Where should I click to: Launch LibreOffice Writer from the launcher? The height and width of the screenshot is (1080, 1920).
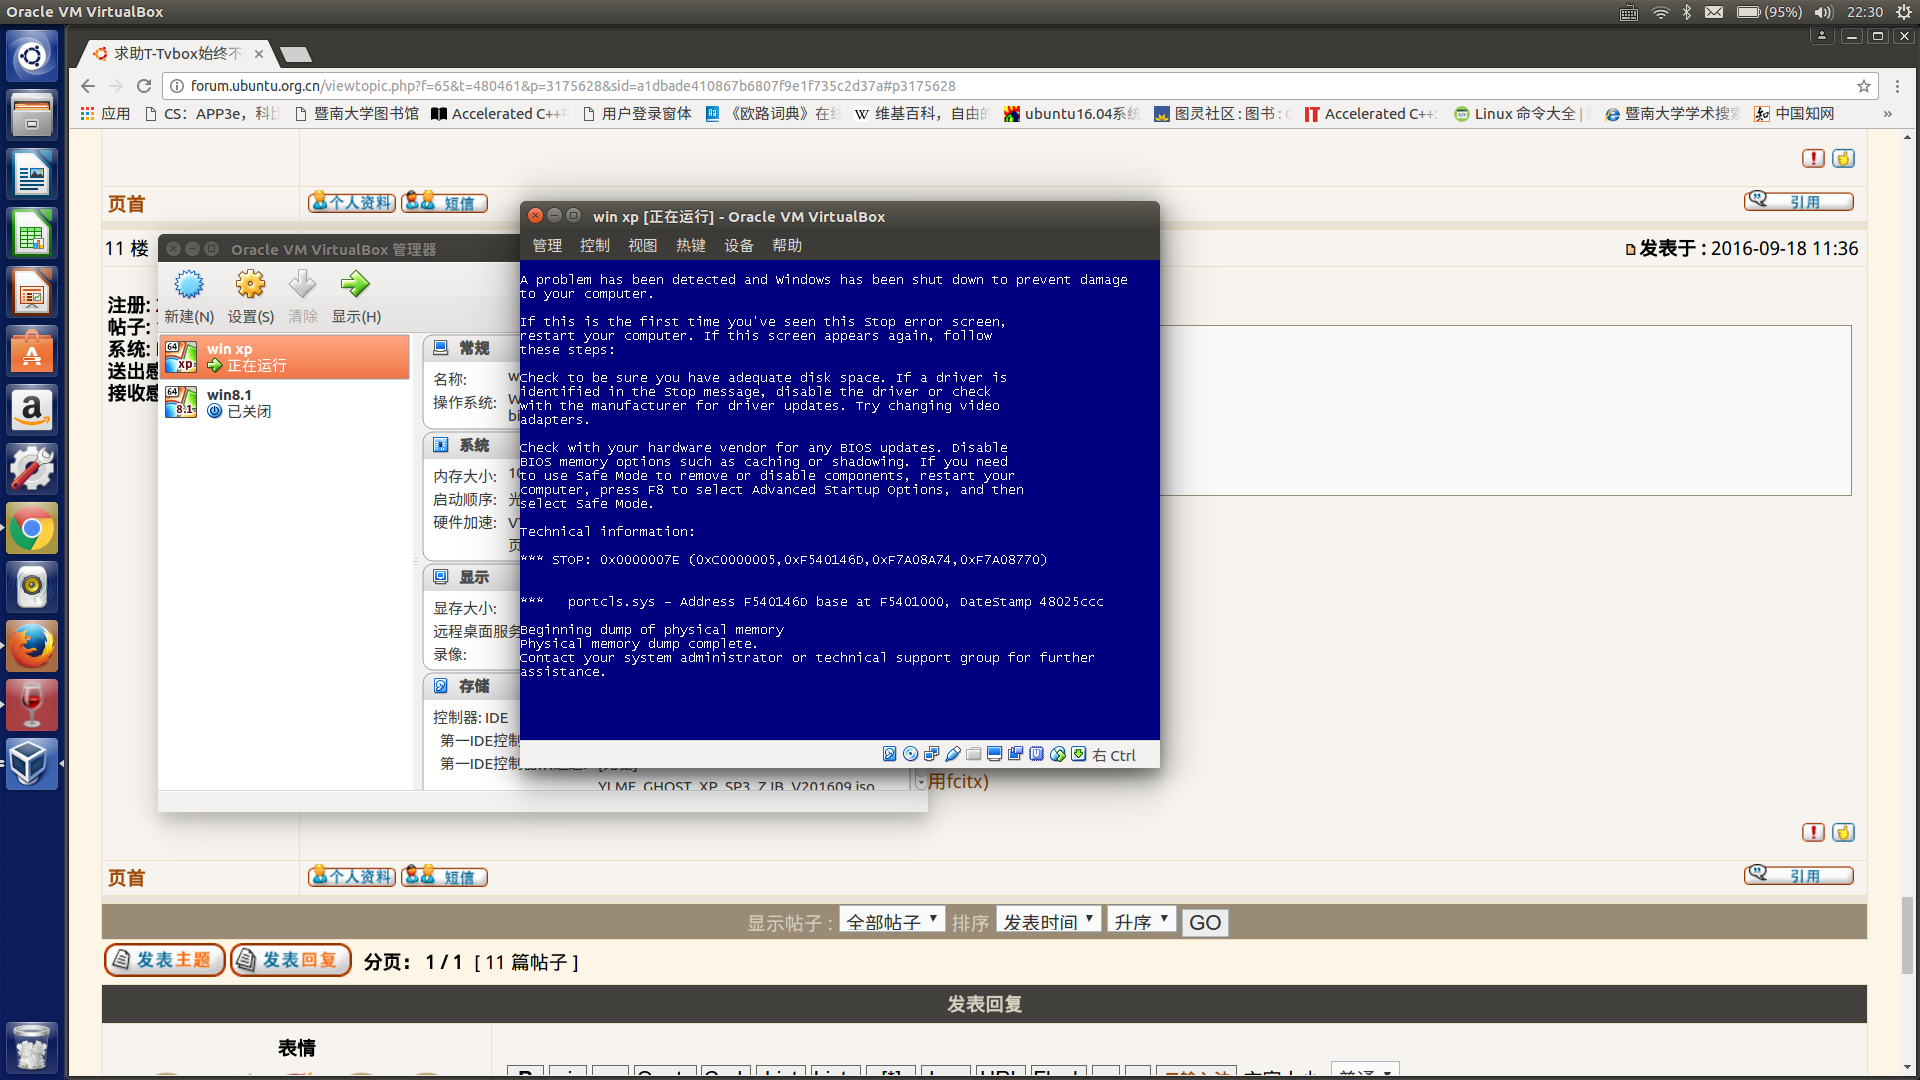click(x=32, y=175)
